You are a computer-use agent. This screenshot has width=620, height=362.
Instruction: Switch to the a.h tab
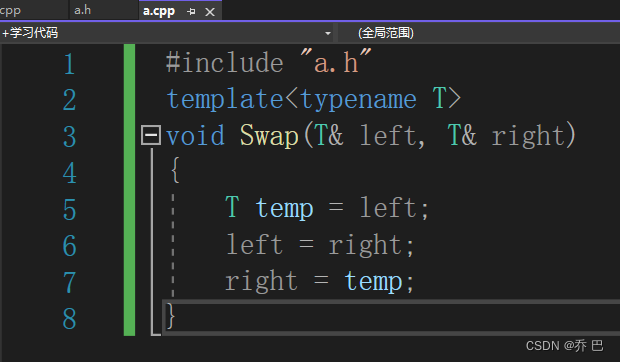pyautogui.click(x=83, y=10)
